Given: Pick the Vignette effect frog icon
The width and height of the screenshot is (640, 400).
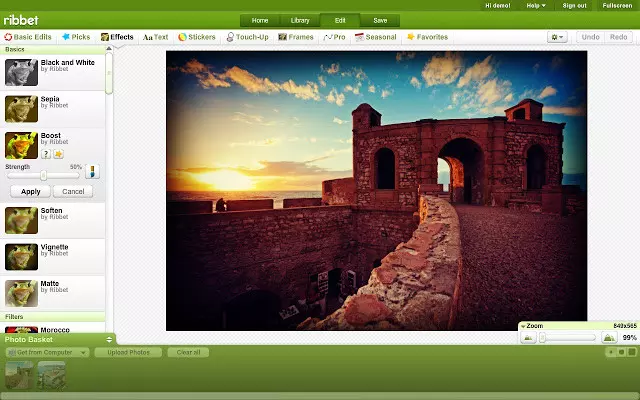Looking at the screenshot, I should 21,256.
